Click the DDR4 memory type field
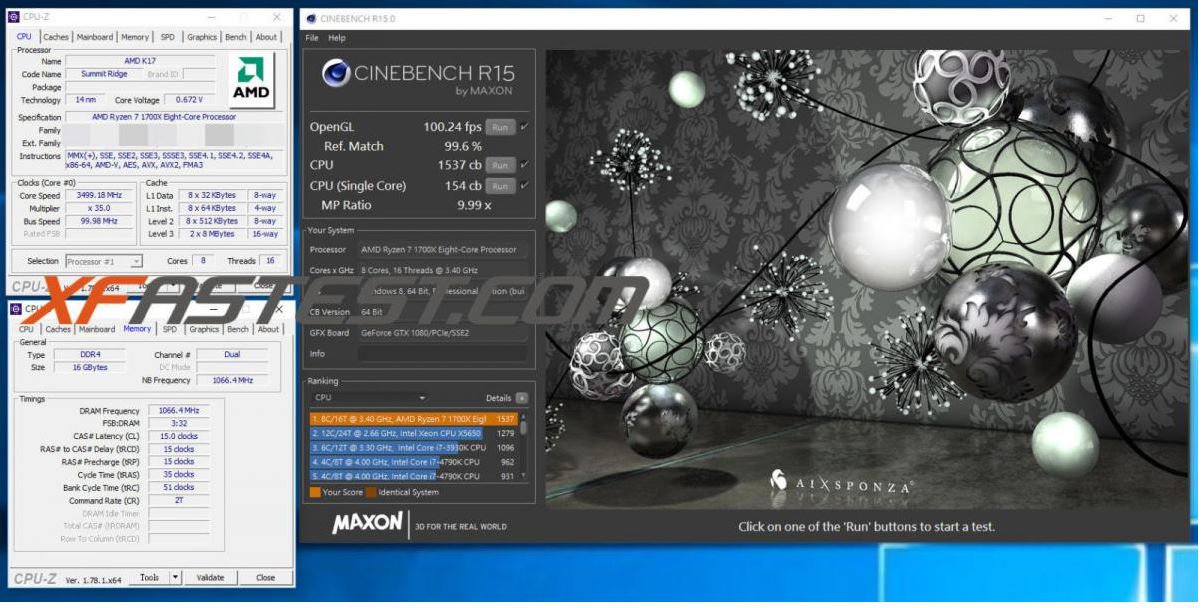 pyautogui.click(x=91, y=355)
